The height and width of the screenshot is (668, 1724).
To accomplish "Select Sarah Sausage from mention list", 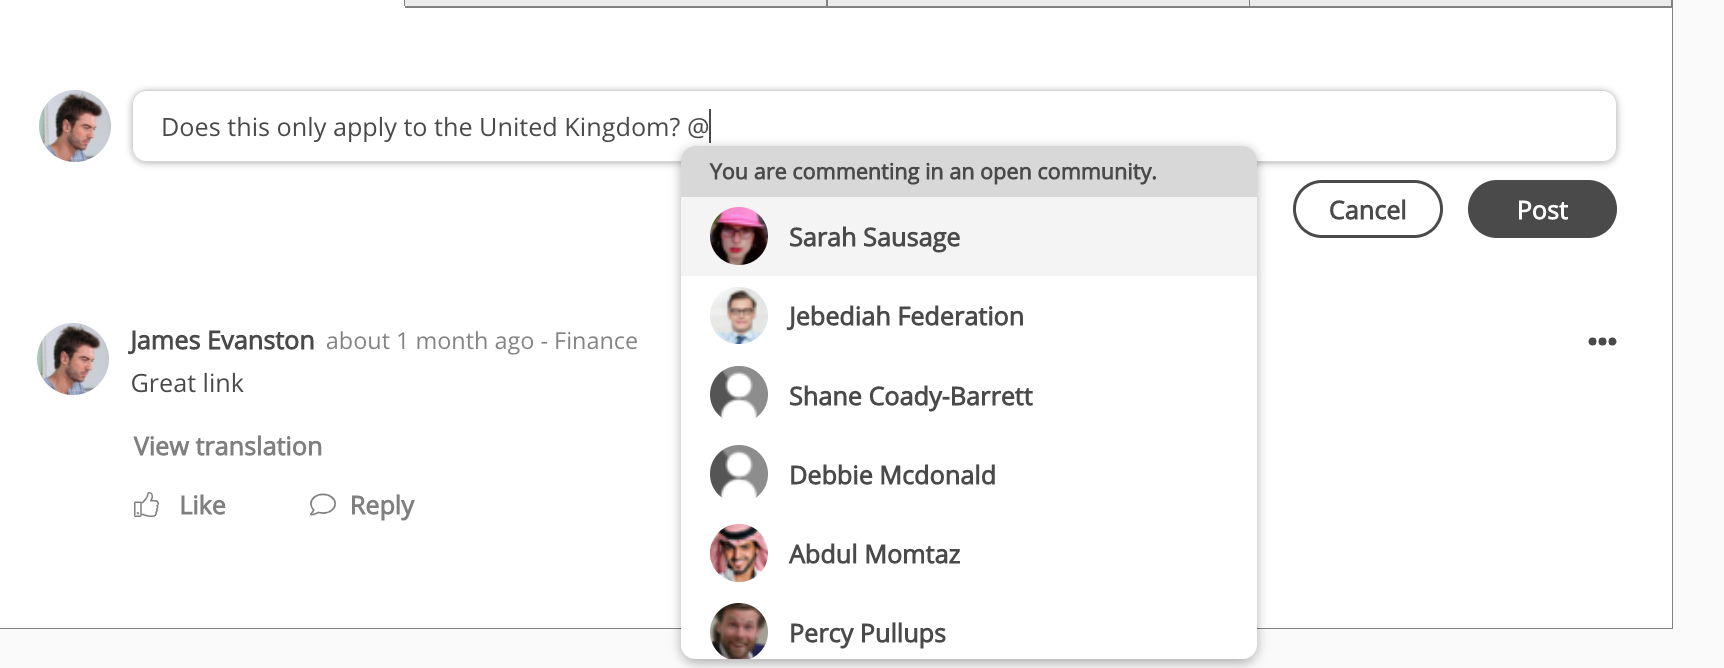I will pos(874,238).
